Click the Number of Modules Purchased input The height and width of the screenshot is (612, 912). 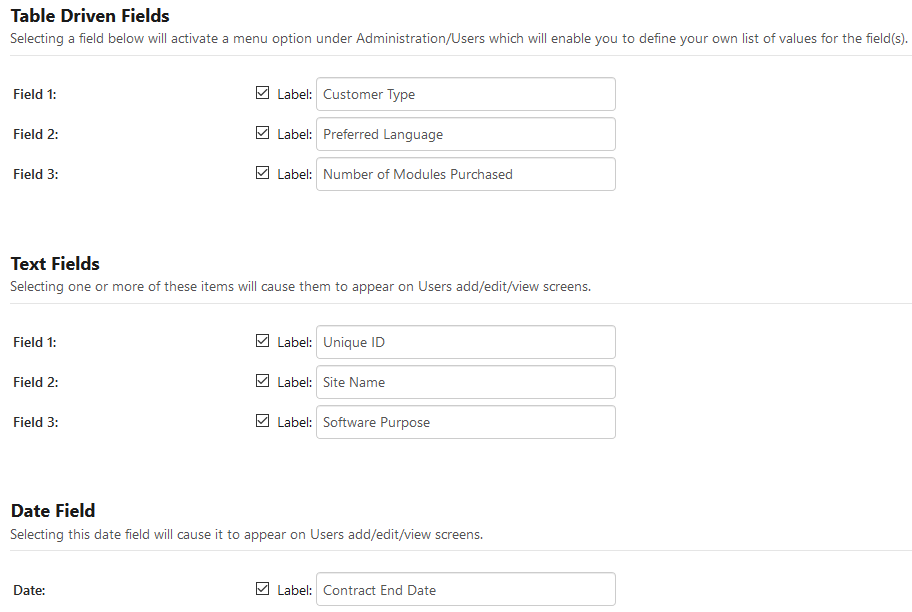(x=465, y=174)
